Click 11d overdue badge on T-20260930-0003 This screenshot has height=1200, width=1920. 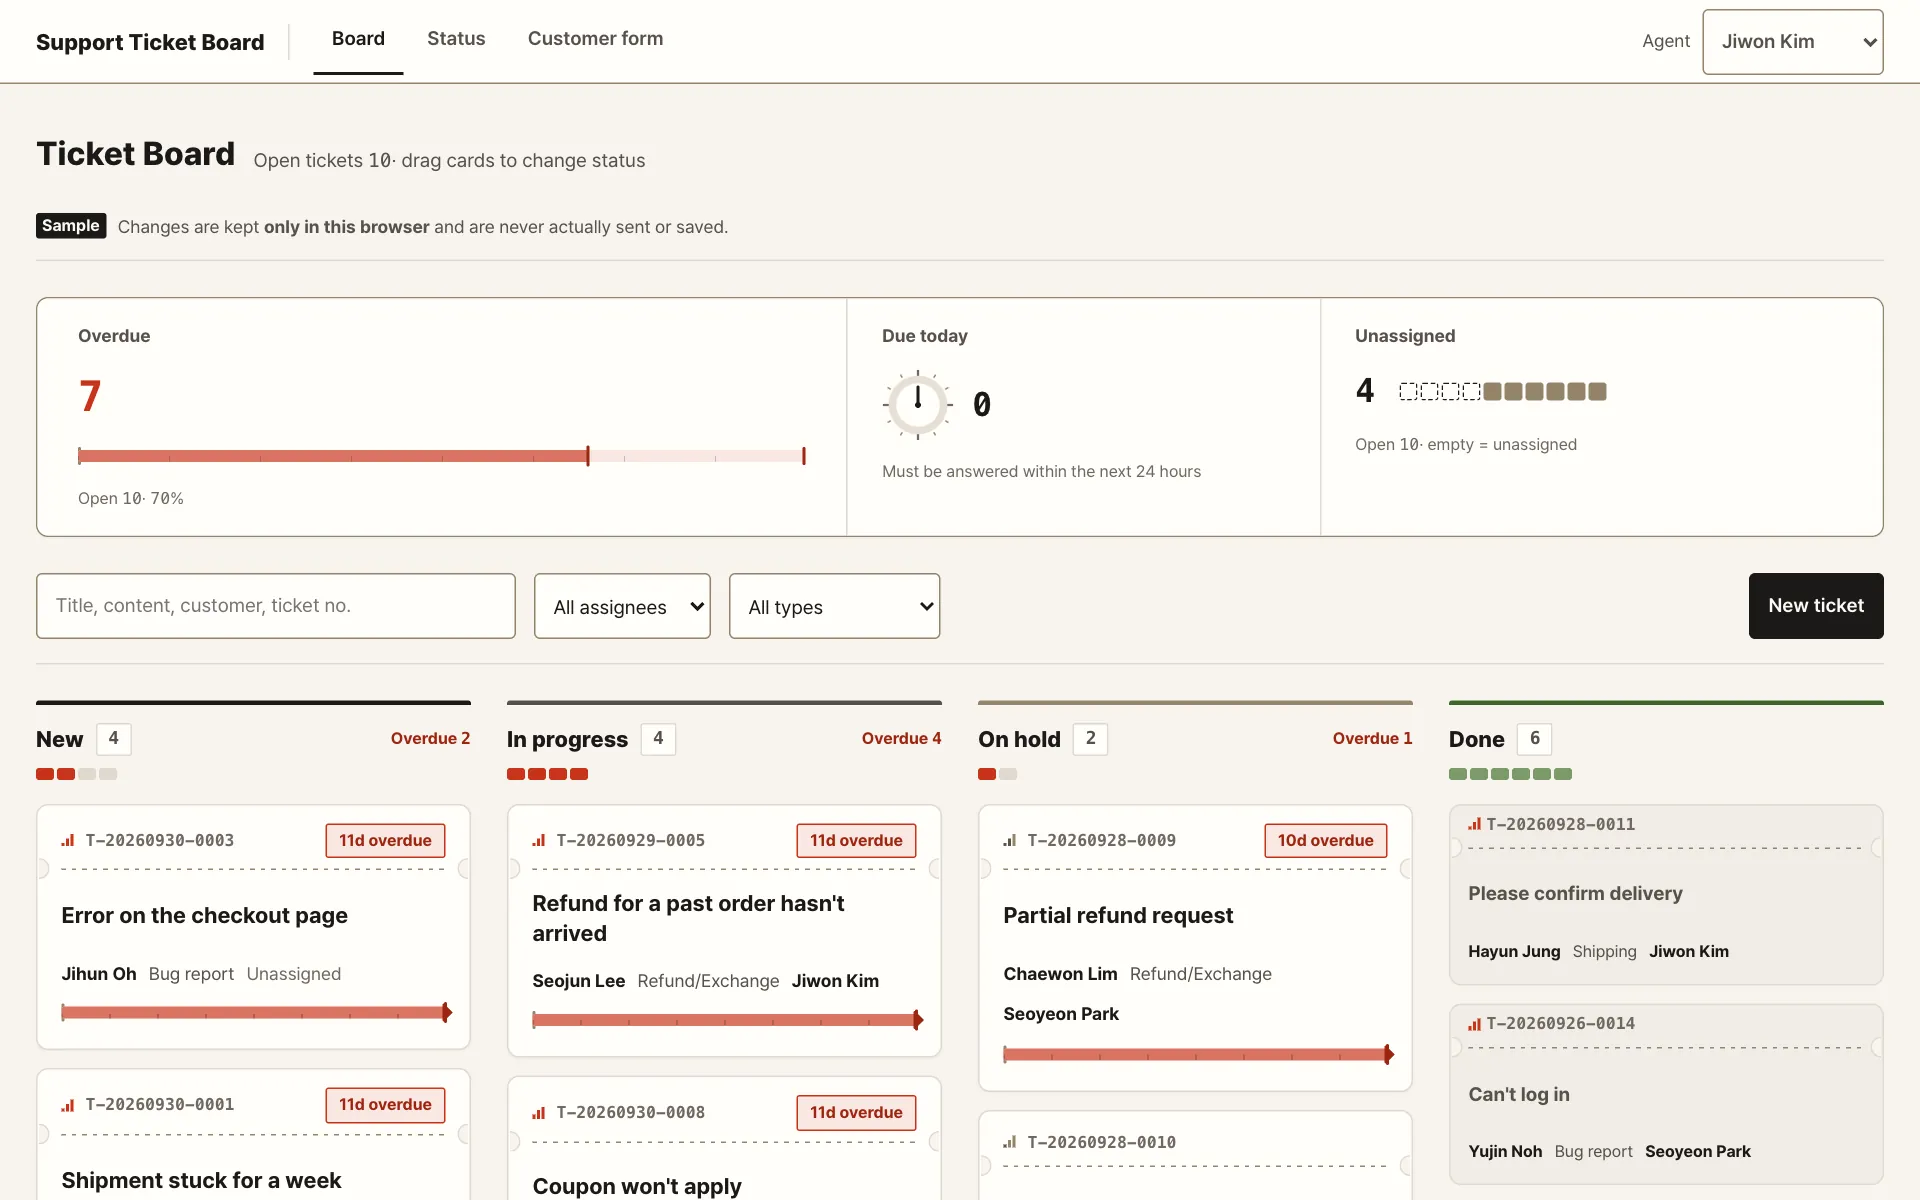click(x=385, y=841)
